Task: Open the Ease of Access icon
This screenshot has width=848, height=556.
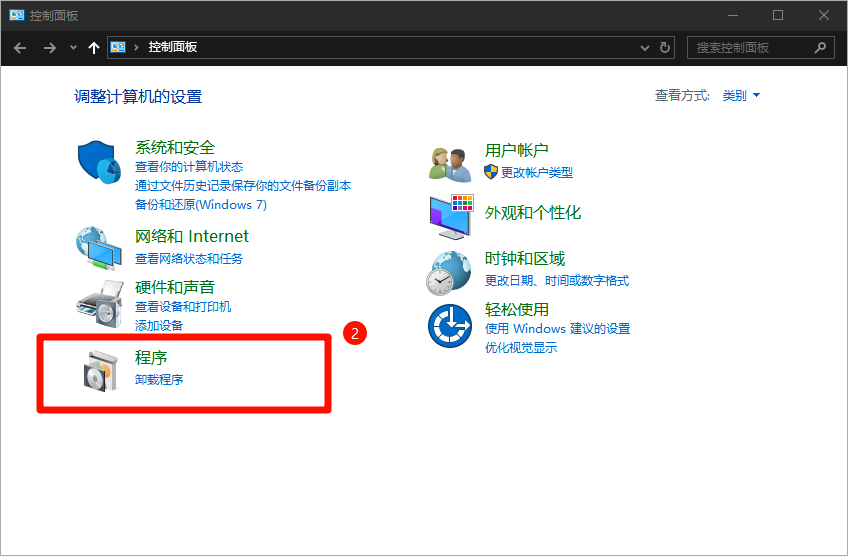Action: tap(449, 326)
